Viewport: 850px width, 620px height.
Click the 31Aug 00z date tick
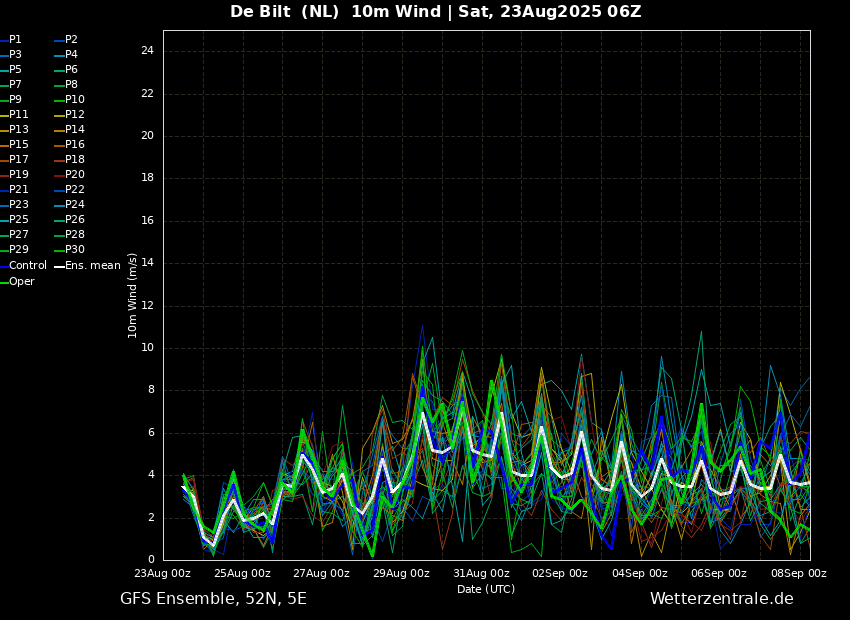click(x=481, y=574)
